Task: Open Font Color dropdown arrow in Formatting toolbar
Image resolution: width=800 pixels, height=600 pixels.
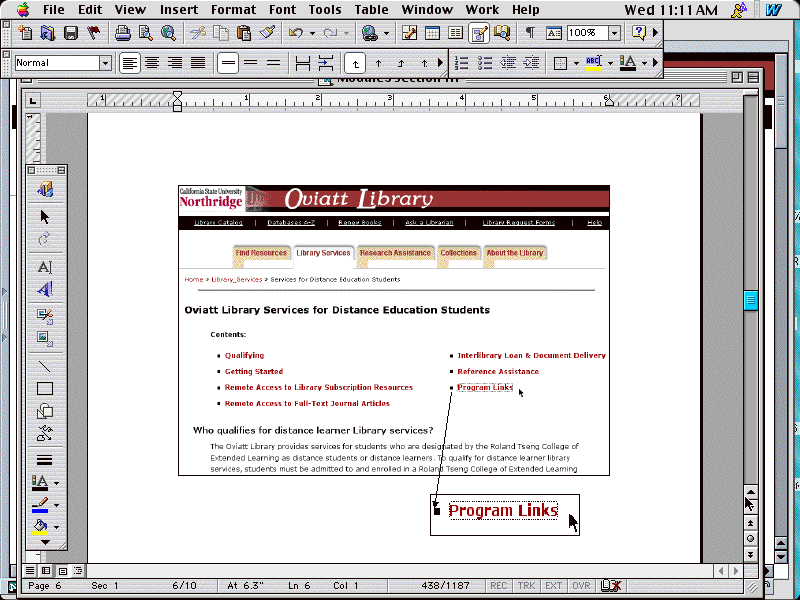Action: tap(644, 63)
